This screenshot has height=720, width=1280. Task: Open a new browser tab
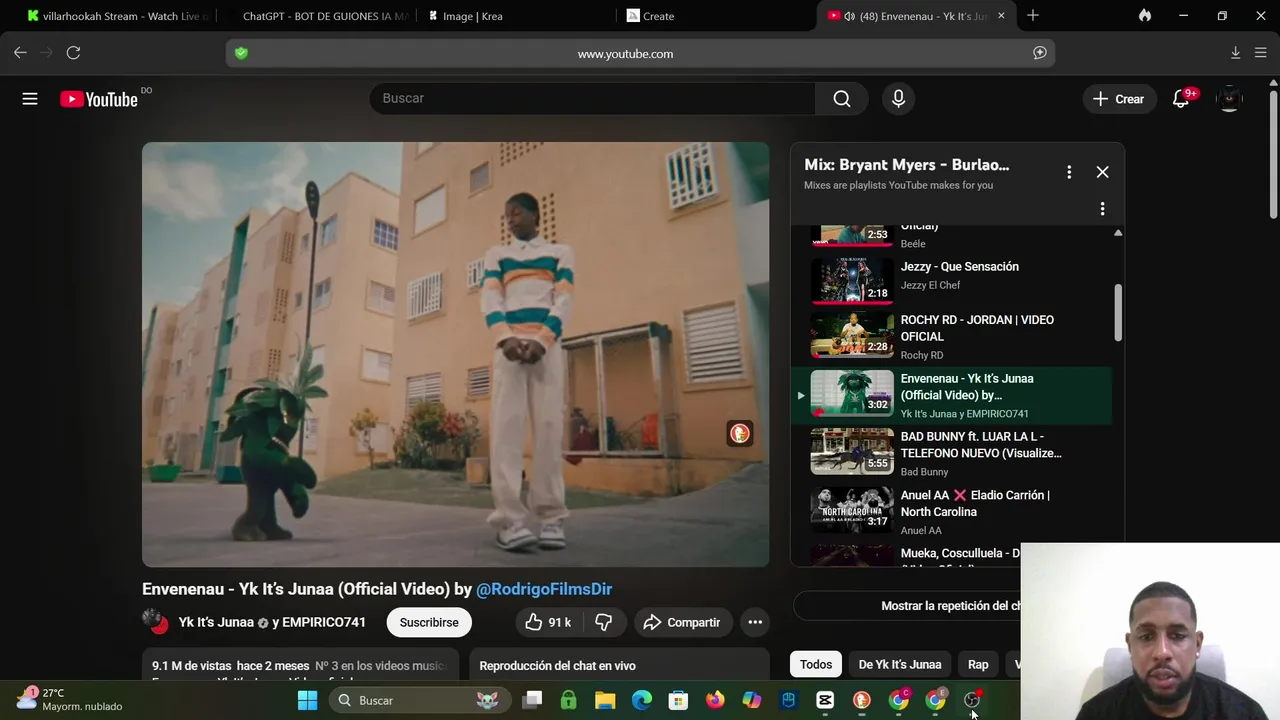coord(1033,16)
